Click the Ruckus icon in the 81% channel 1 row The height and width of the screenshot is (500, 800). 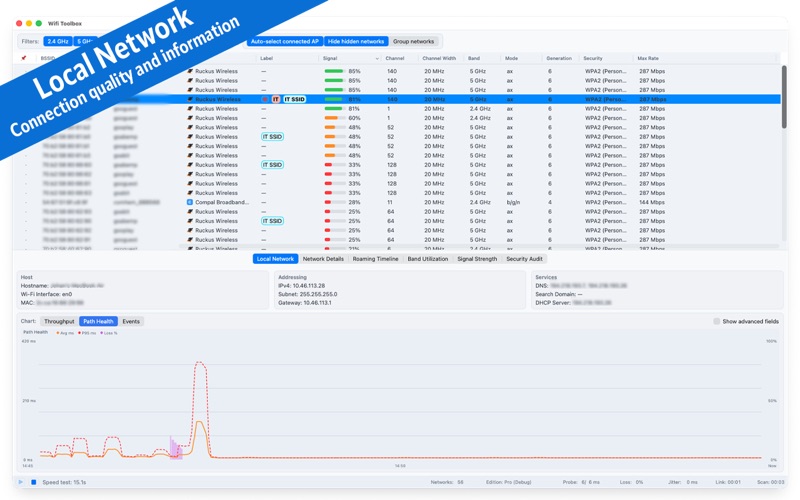point(190,109)
